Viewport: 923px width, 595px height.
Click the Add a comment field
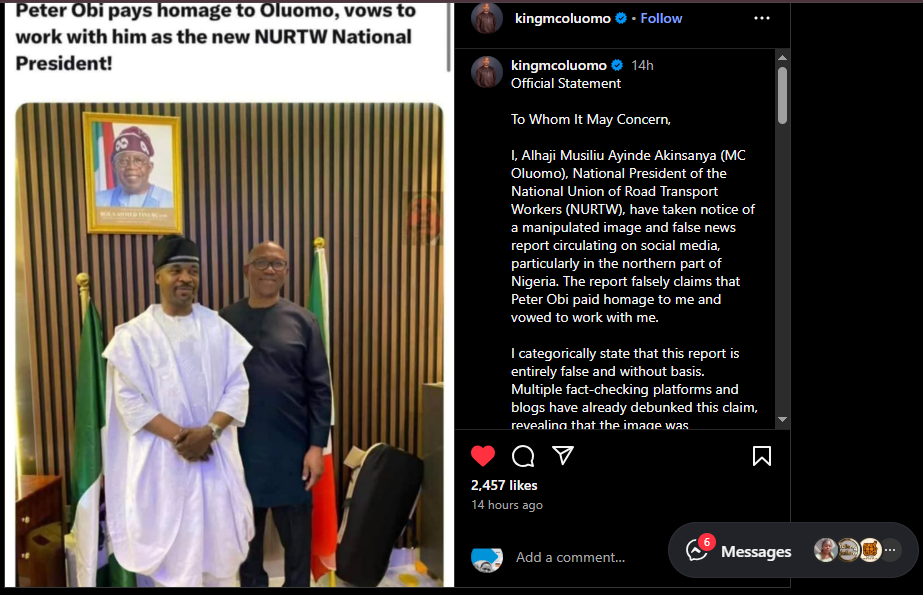(570, 557)
